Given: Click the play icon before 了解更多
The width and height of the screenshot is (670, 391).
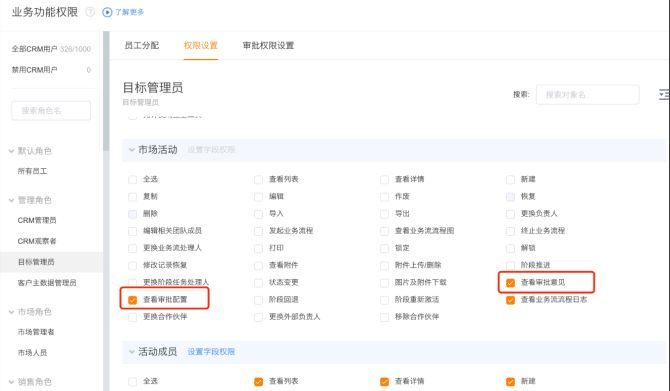Looking at the screenshot, I should point(107,12).
